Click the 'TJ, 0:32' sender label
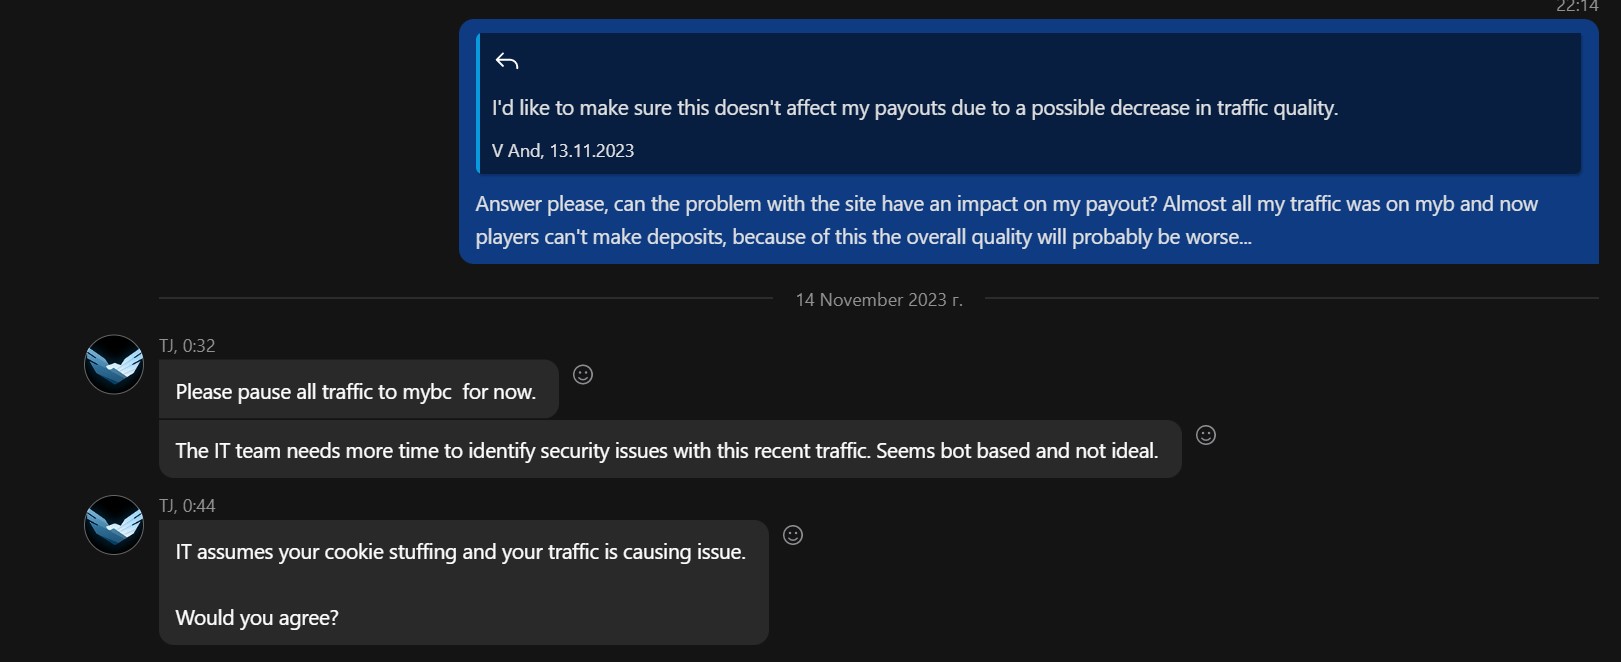The image size is (1621, 662). pyautogui.click(x=187, y=346)
